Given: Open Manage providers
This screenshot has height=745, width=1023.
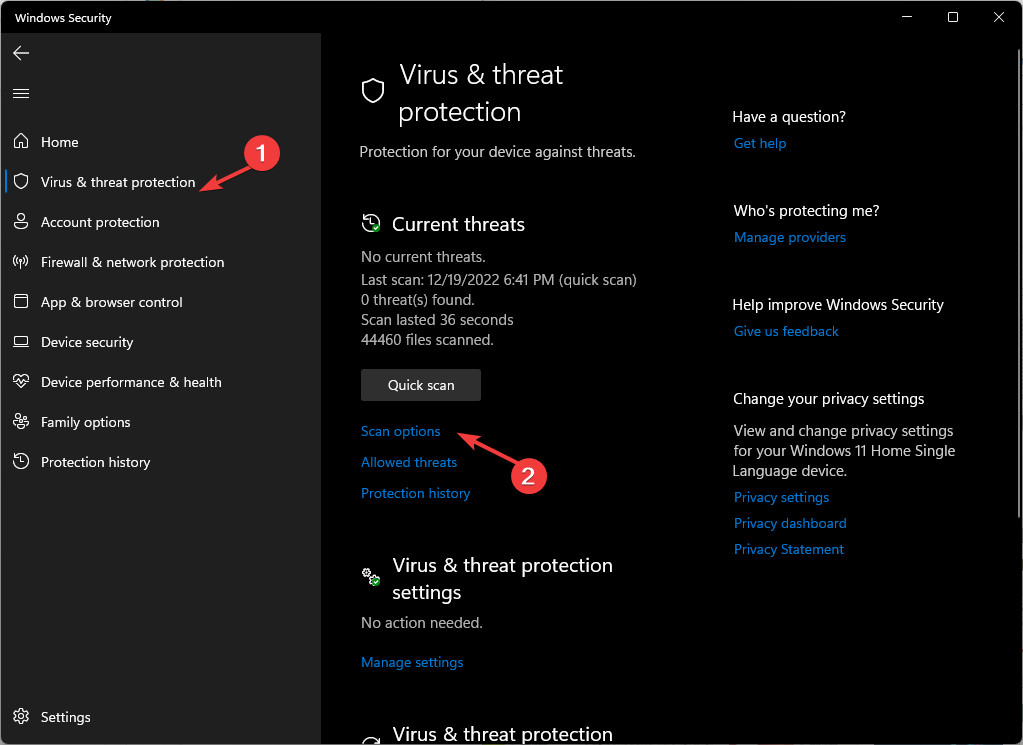Looking at the screenshot, I should tap(789, 237).
